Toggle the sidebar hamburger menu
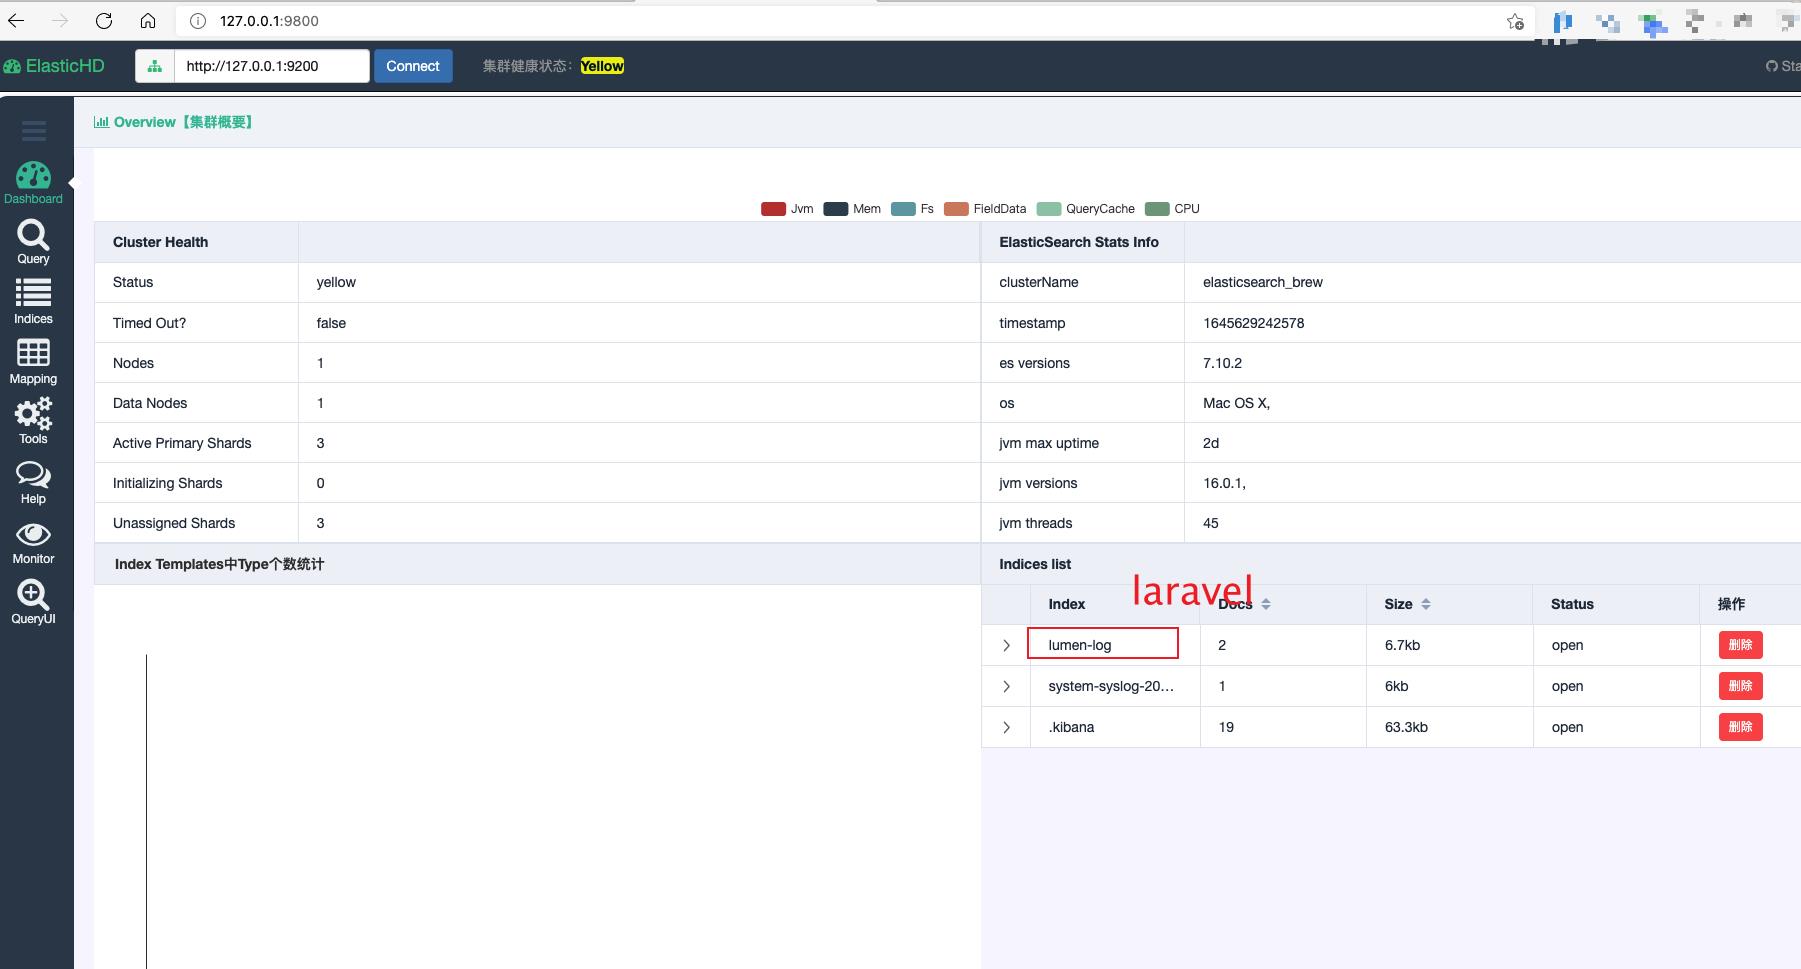Screen dimensions: 1801x969 [34, 131]
